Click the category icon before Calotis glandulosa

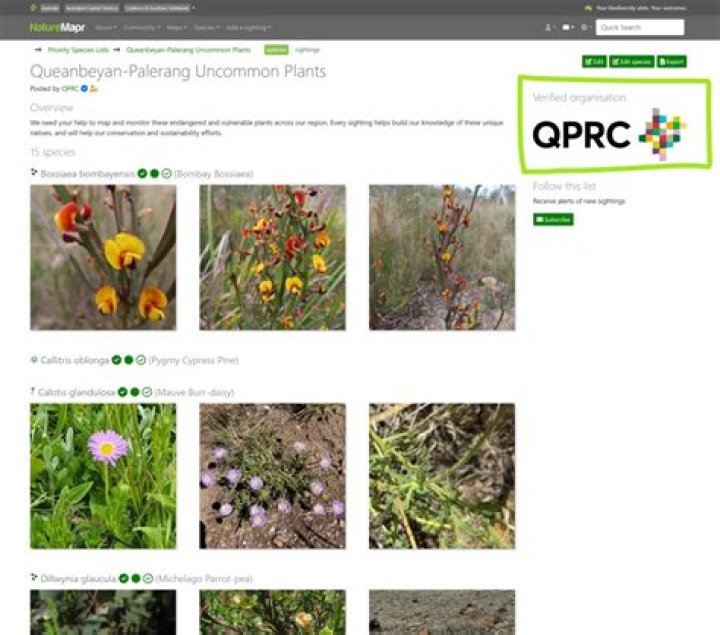pos(33,391)
